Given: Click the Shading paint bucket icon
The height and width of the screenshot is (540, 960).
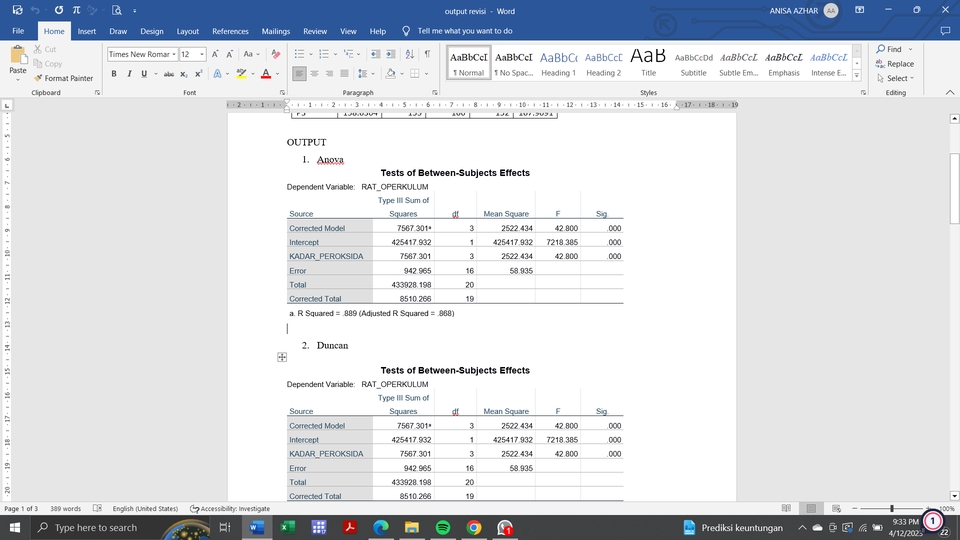Looking at the screenshot, I should pos(390,73).
